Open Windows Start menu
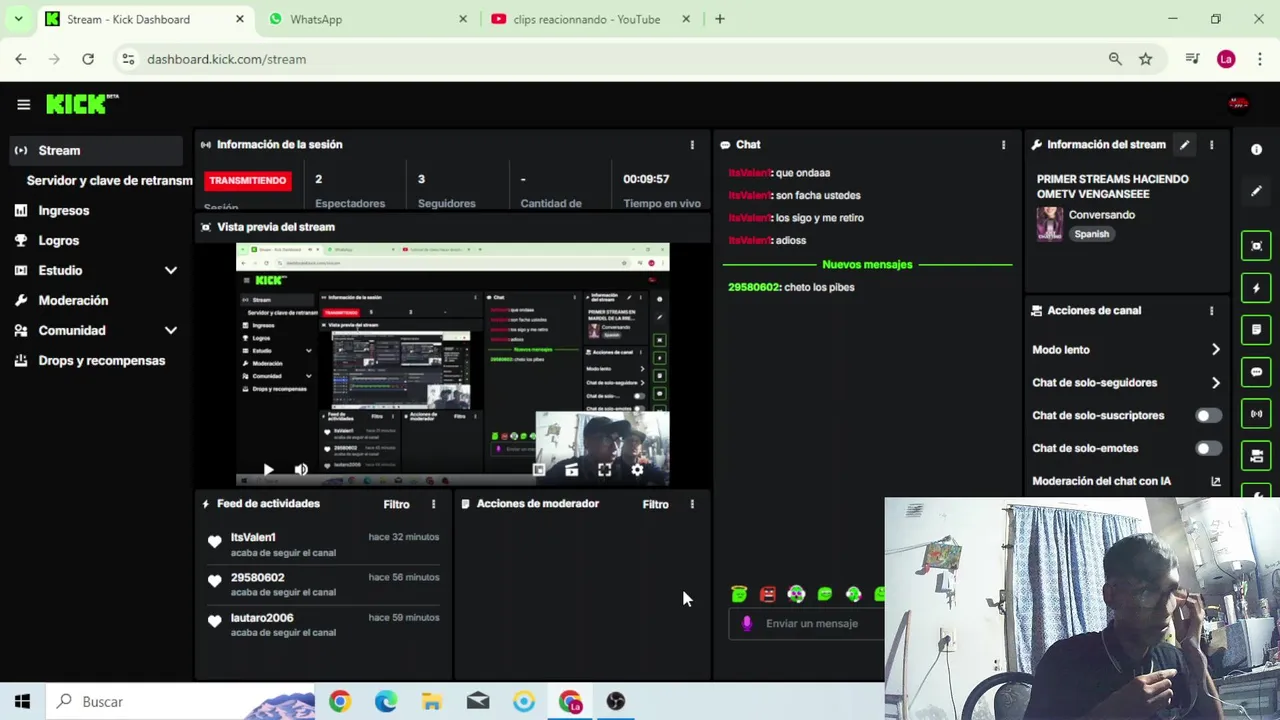This screenshot has height=720, width=1280. tap(22, 702)
